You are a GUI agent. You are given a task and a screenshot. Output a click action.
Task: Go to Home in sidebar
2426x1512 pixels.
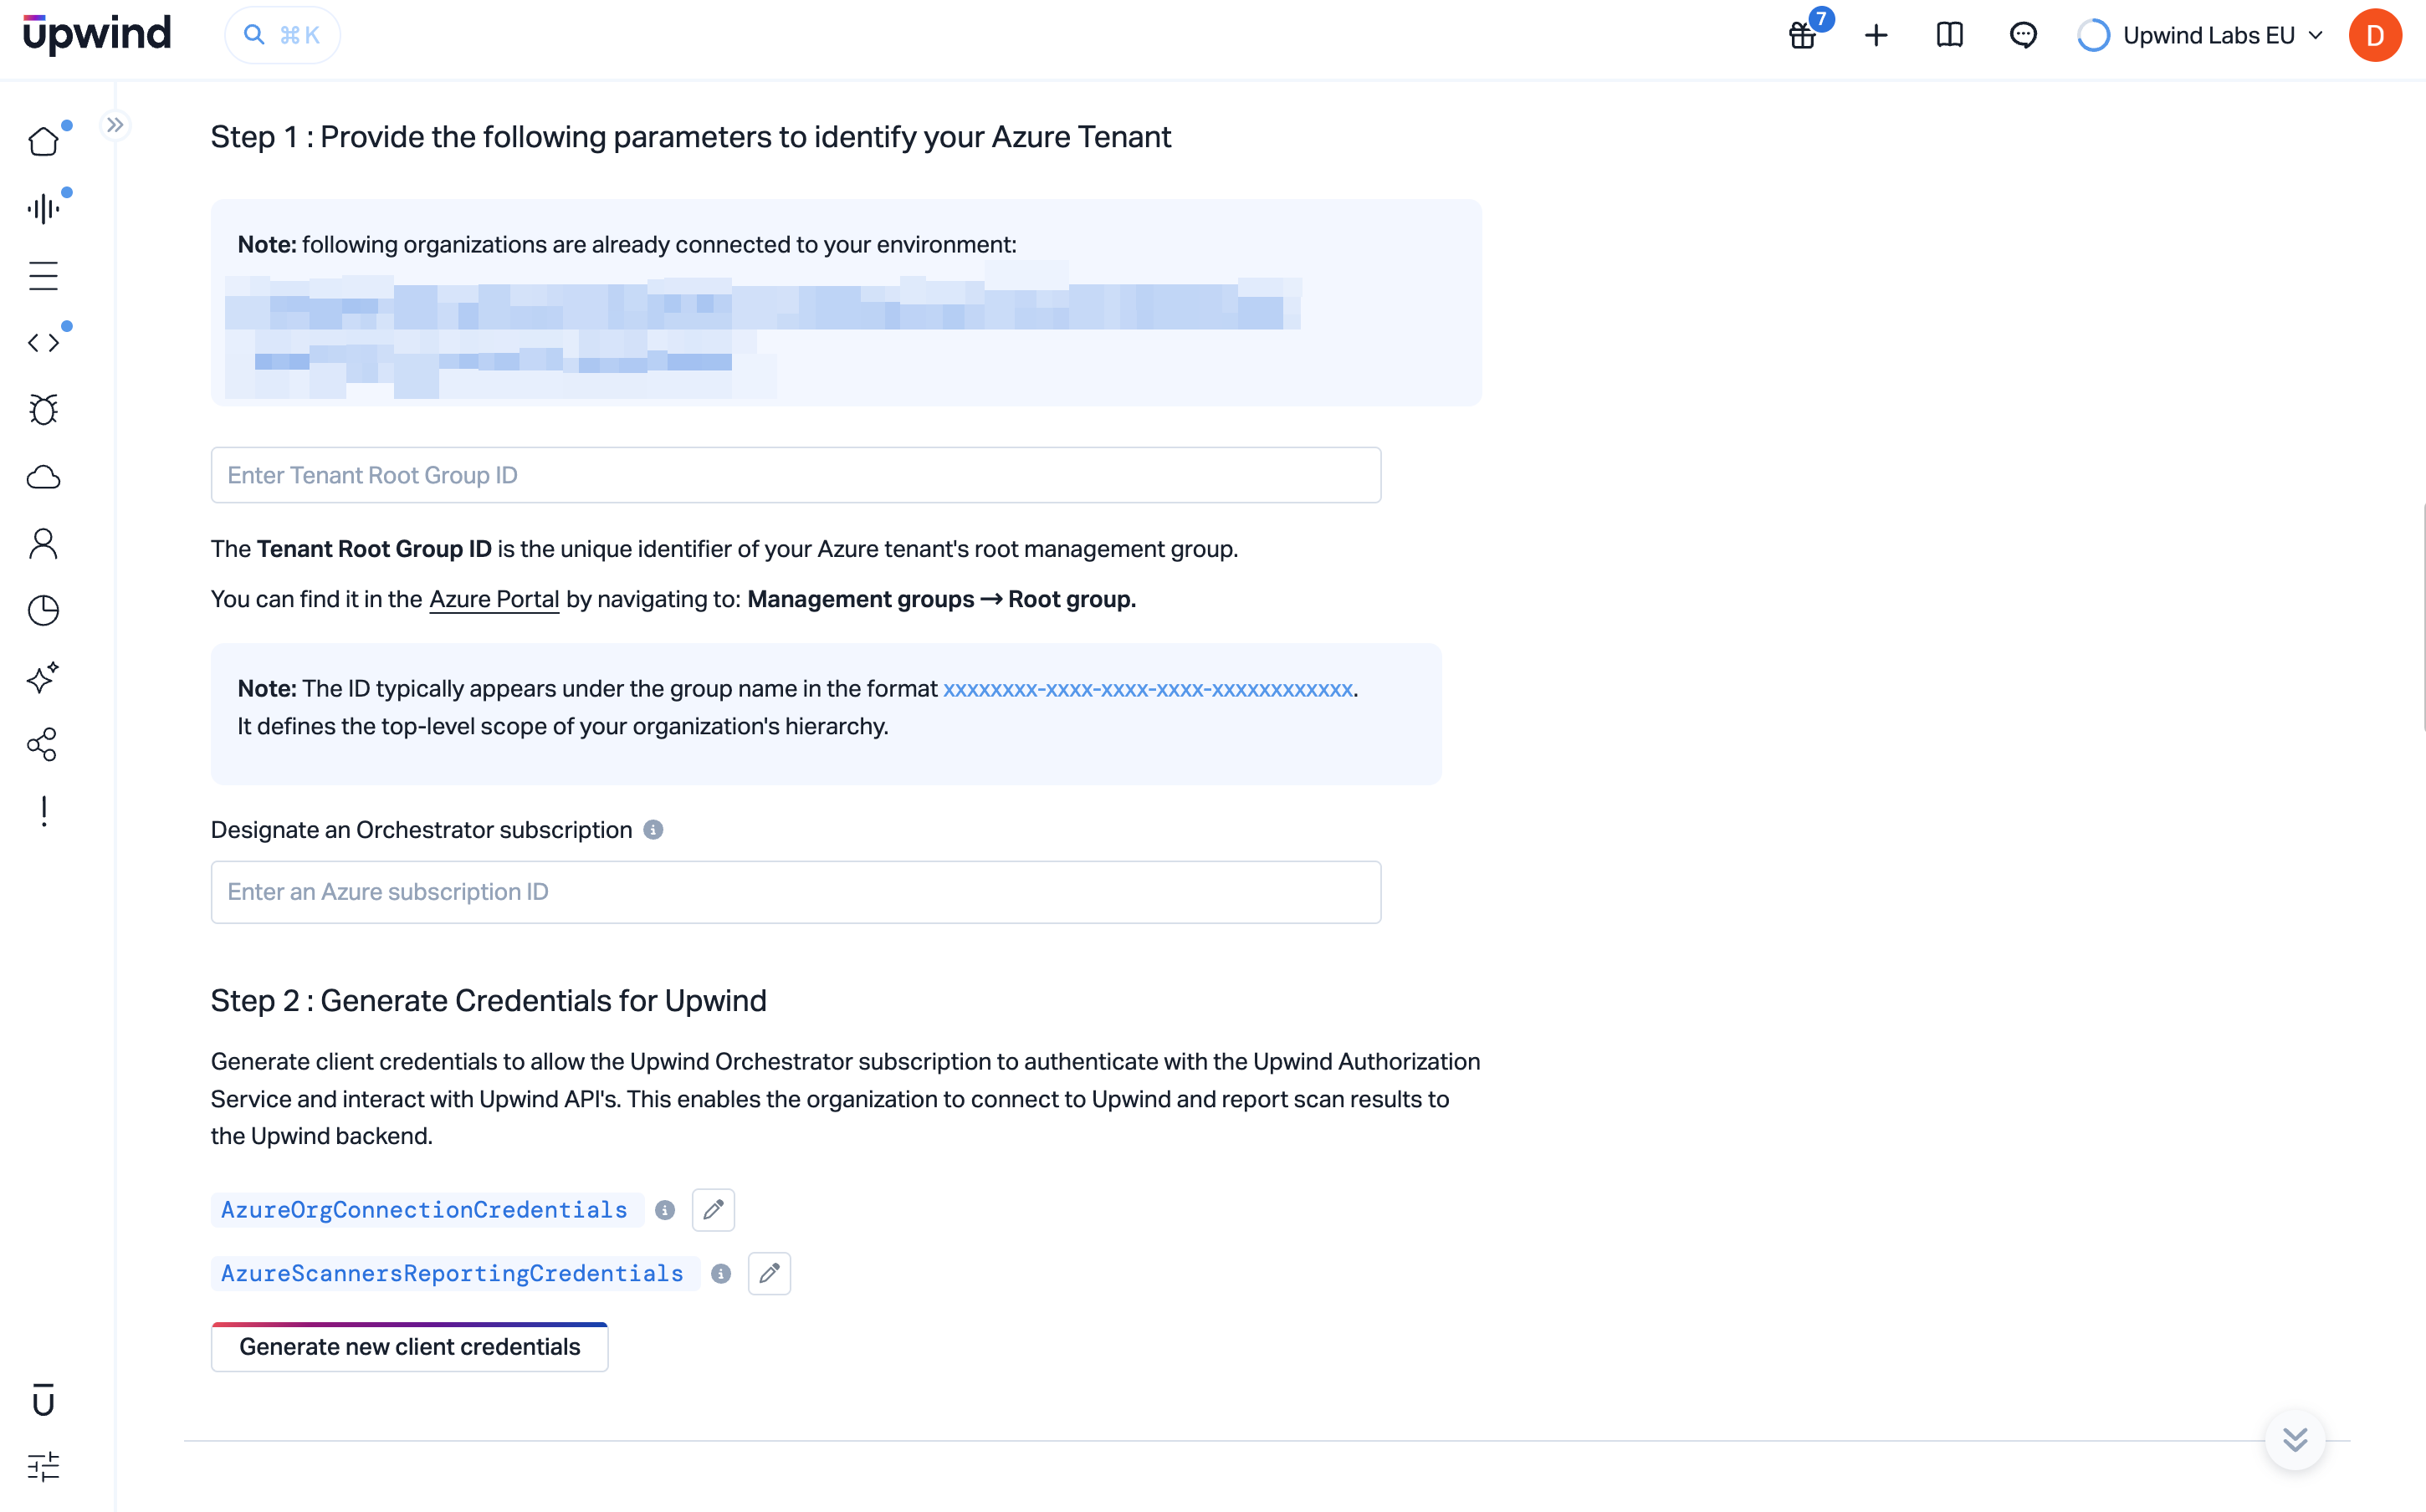coord(43,142)
